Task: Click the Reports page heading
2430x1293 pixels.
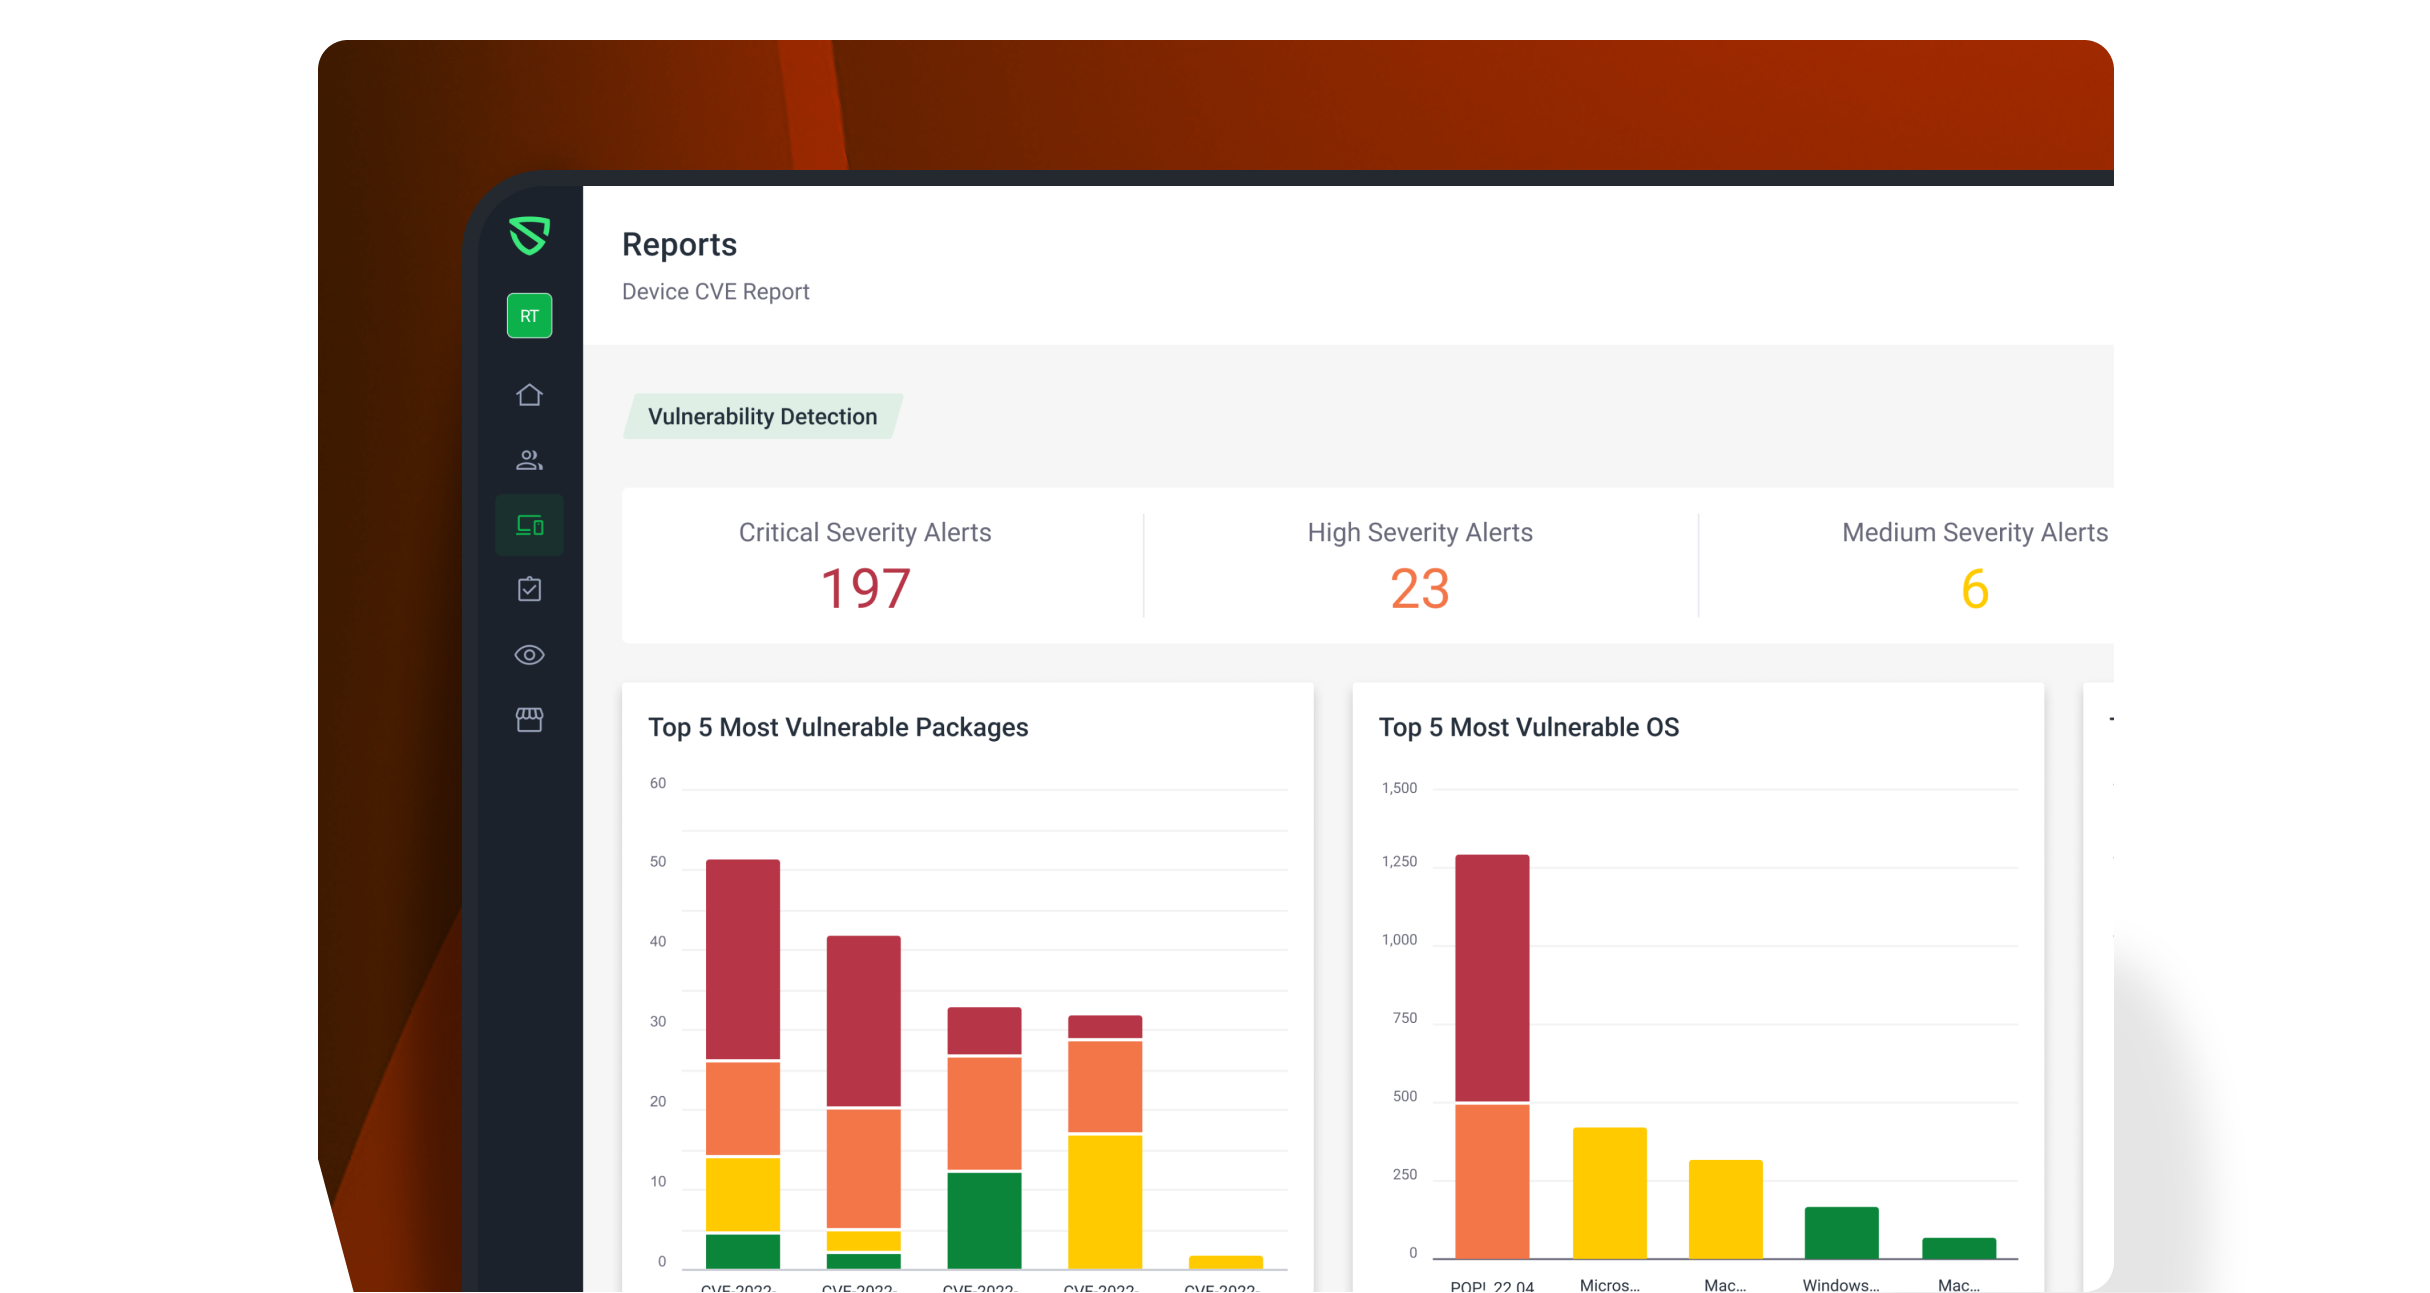Action: pos(679,243)
